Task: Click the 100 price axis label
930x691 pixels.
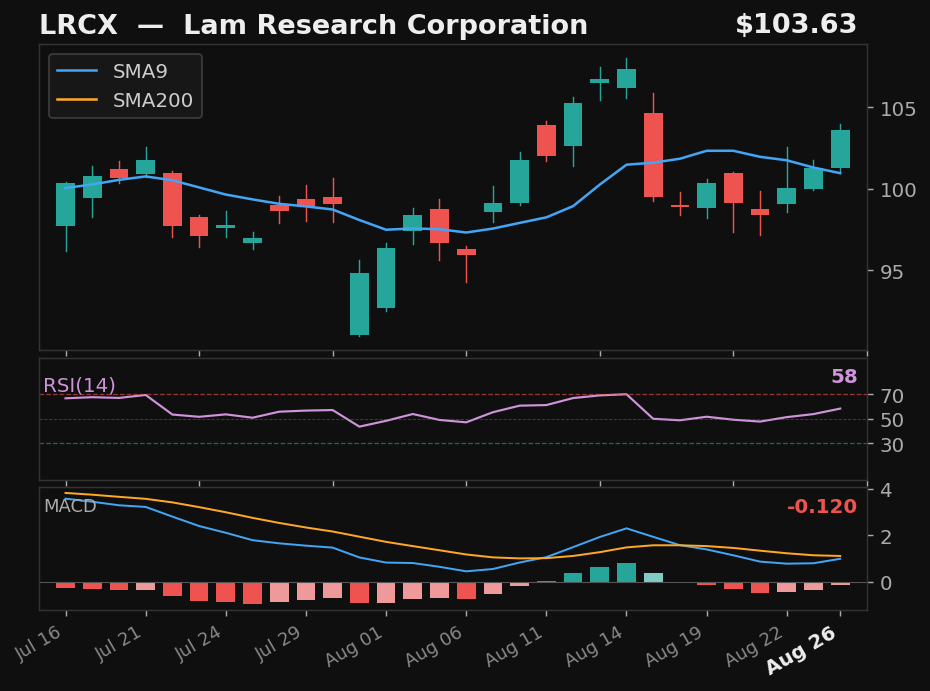Action: 898,190
